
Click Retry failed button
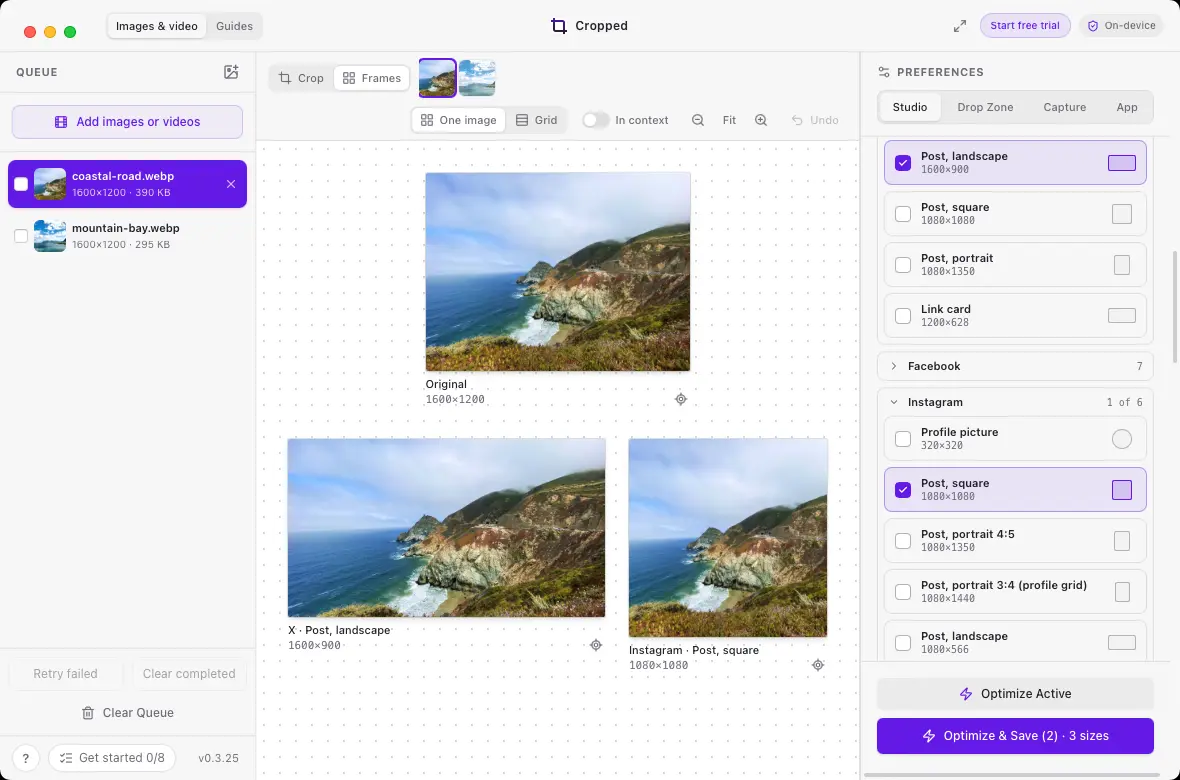click(65, 674)
